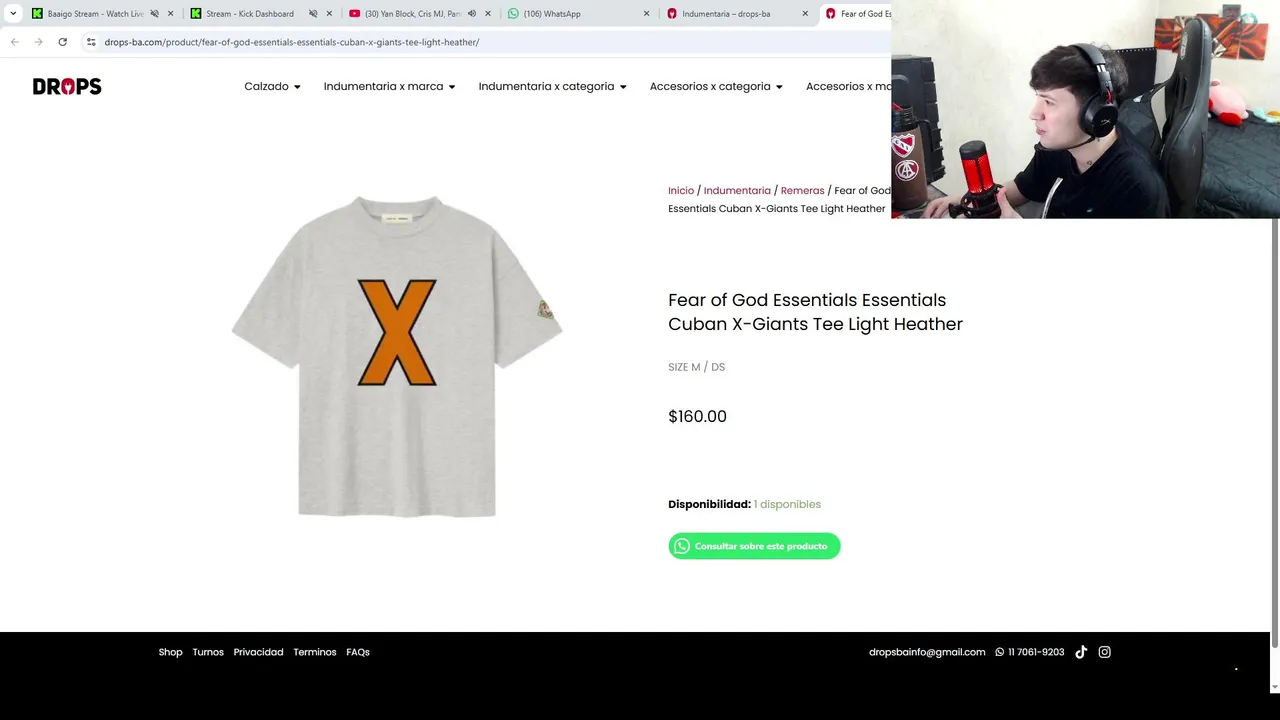Open the tab search dropdown arrow
The height and width of the screenshot is (720, 1280).
coord(13,14)
